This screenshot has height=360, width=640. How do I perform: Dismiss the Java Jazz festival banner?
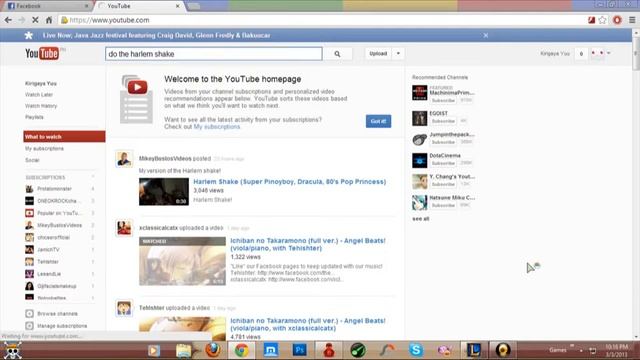point(486,36)
